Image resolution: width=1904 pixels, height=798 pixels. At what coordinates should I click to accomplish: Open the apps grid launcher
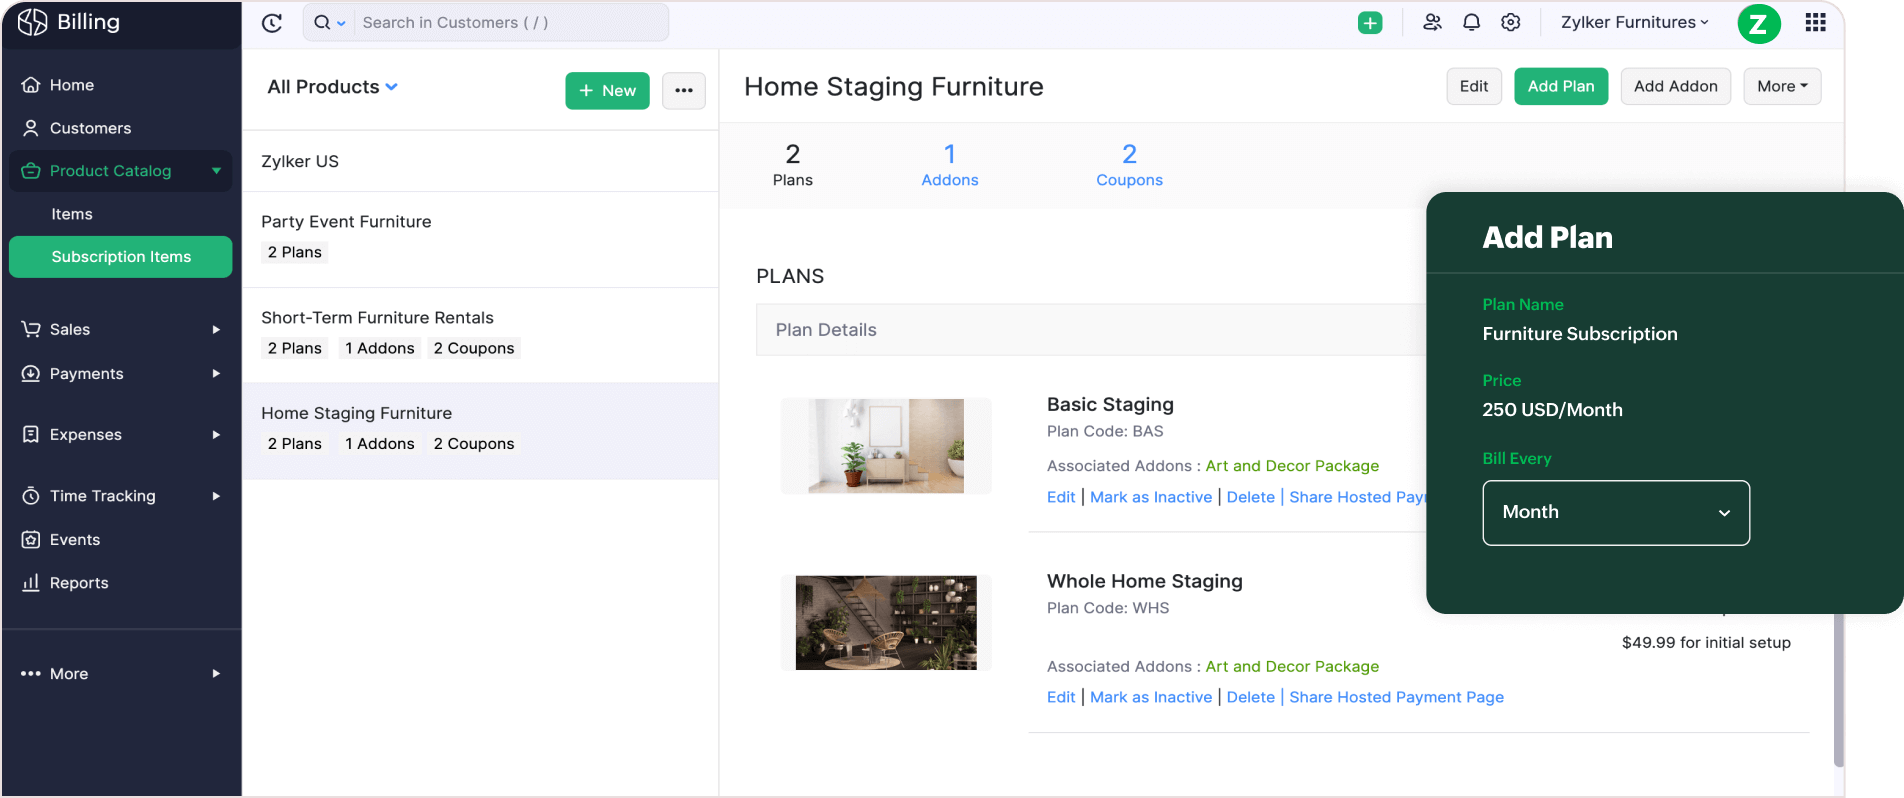(x=1815, y=23)
